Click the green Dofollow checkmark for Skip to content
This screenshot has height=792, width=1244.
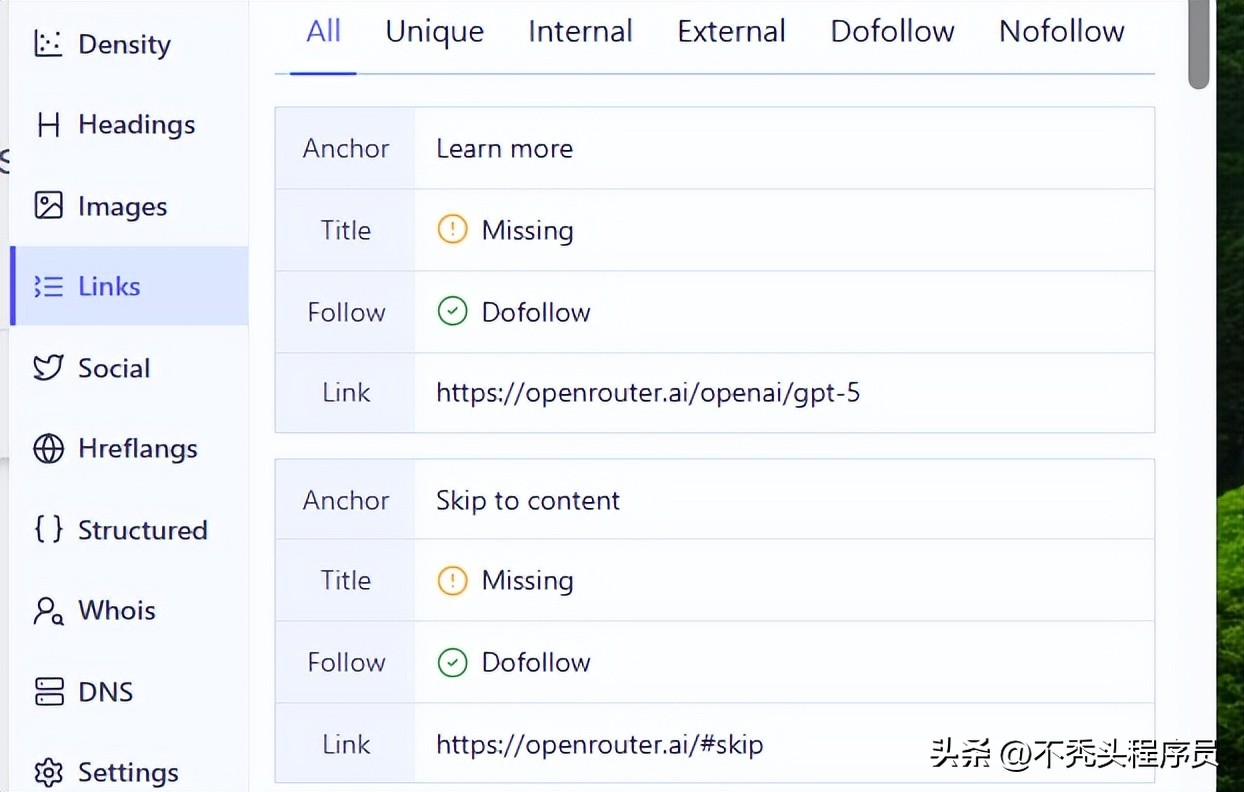click(452, 662)
